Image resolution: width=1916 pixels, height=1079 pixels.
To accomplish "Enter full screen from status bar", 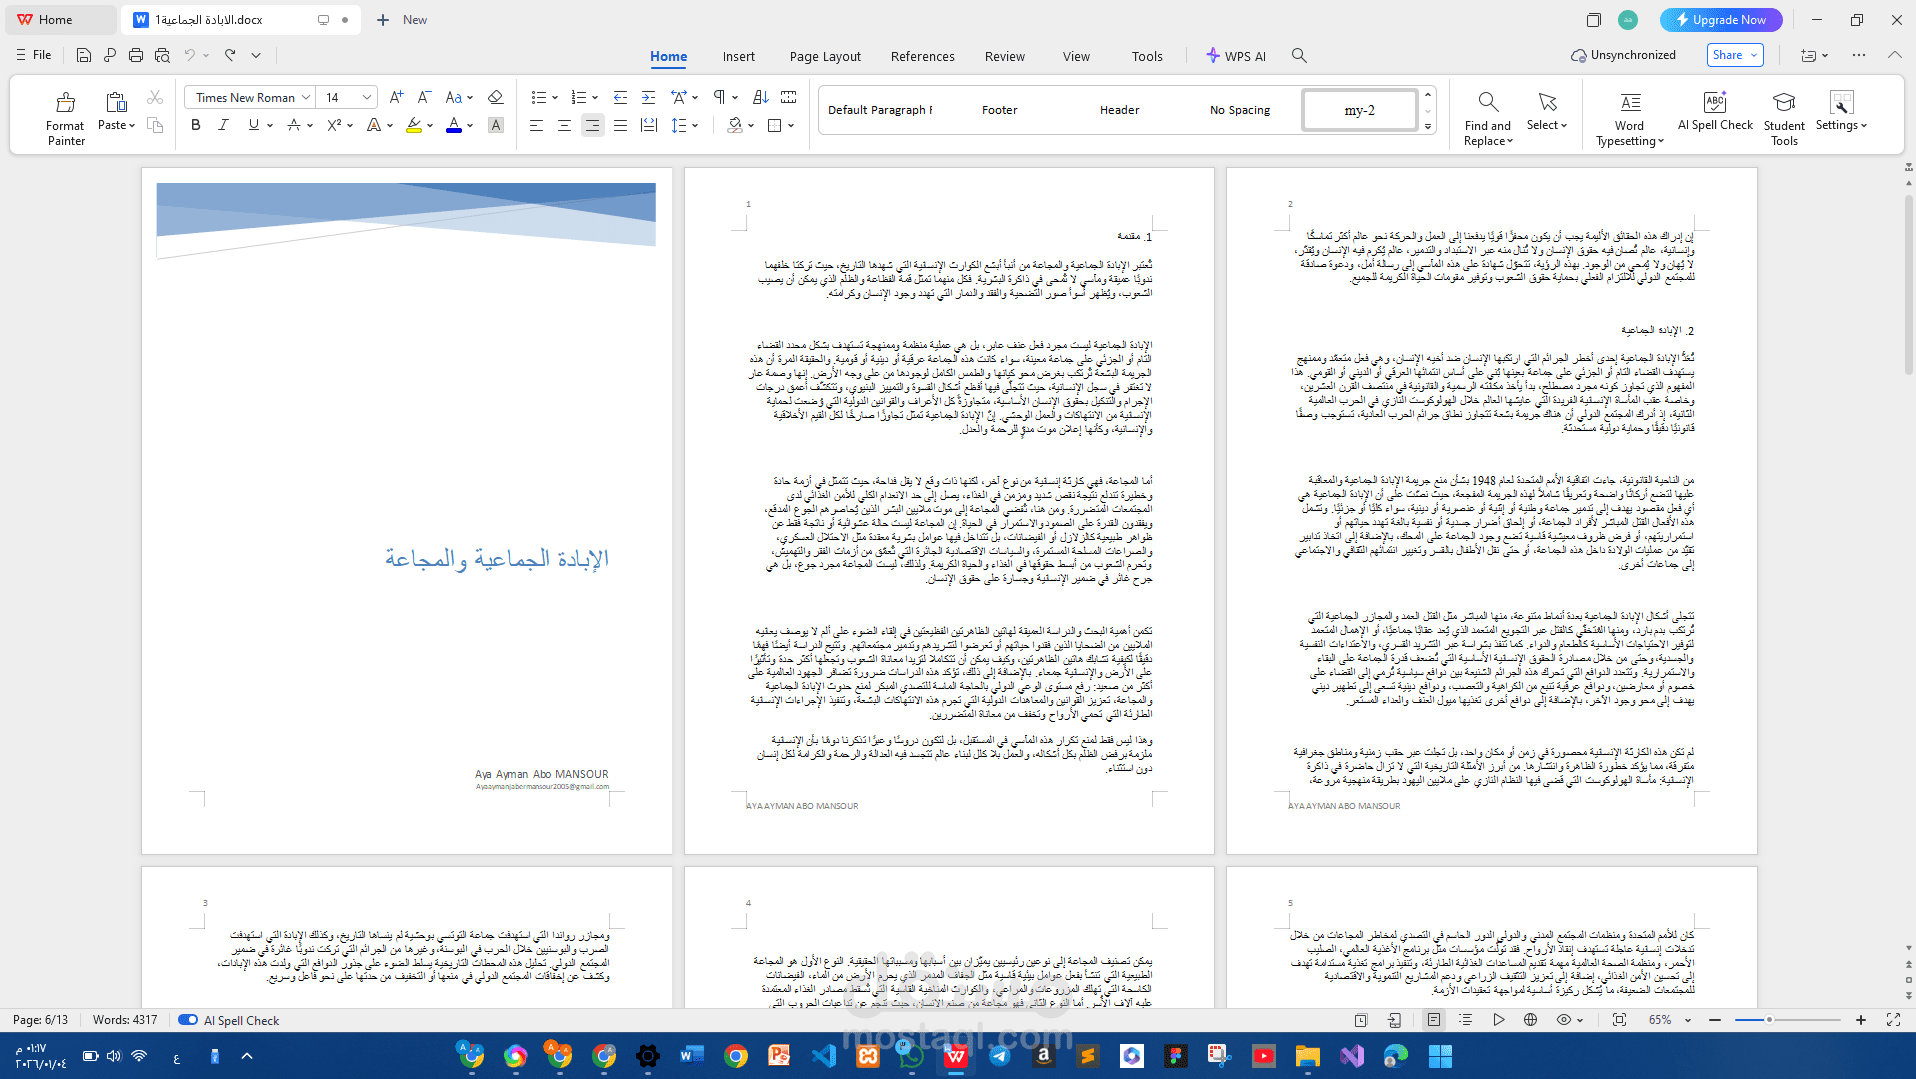I will (x=1893, y=1020).
